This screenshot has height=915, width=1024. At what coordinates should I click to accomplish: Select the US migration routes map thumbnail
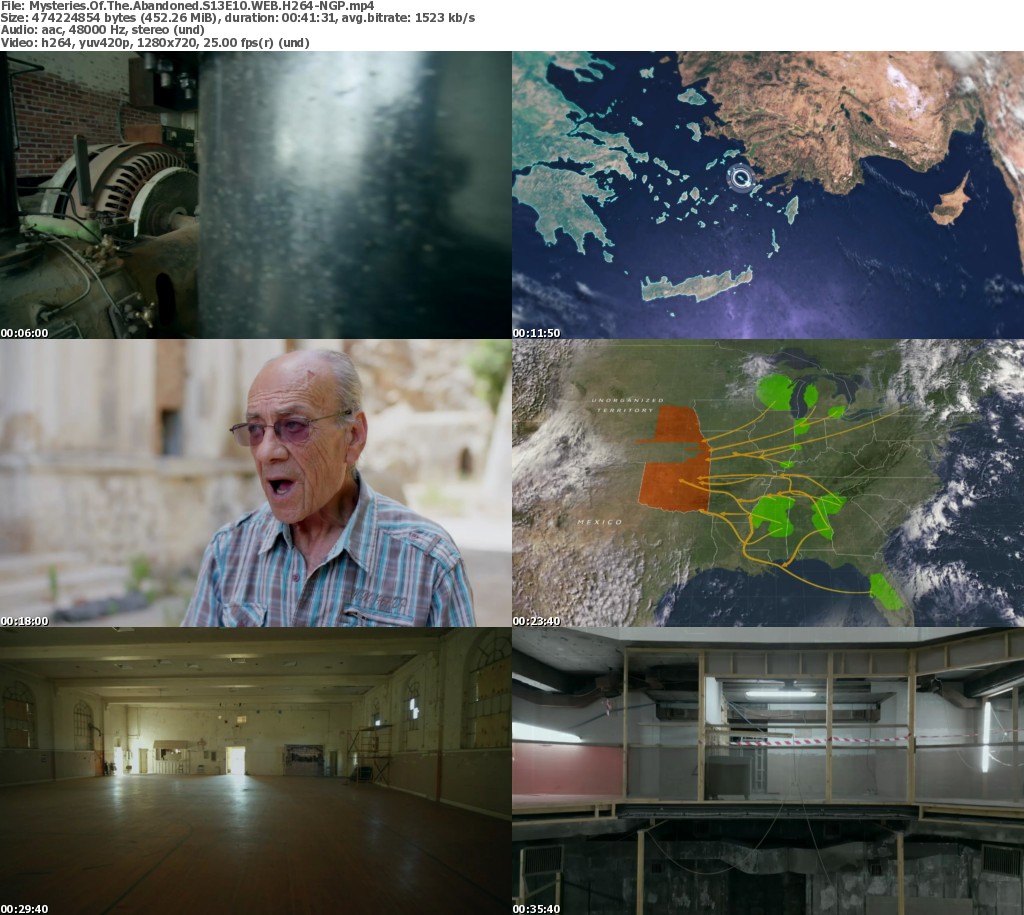768,483
